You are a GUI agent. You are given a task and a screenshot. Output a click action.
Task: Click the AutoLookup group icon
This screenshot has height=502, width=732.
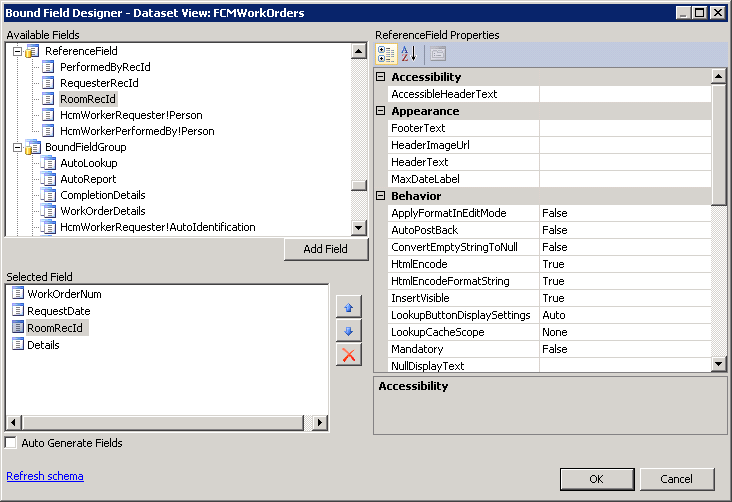click(48, 163)
